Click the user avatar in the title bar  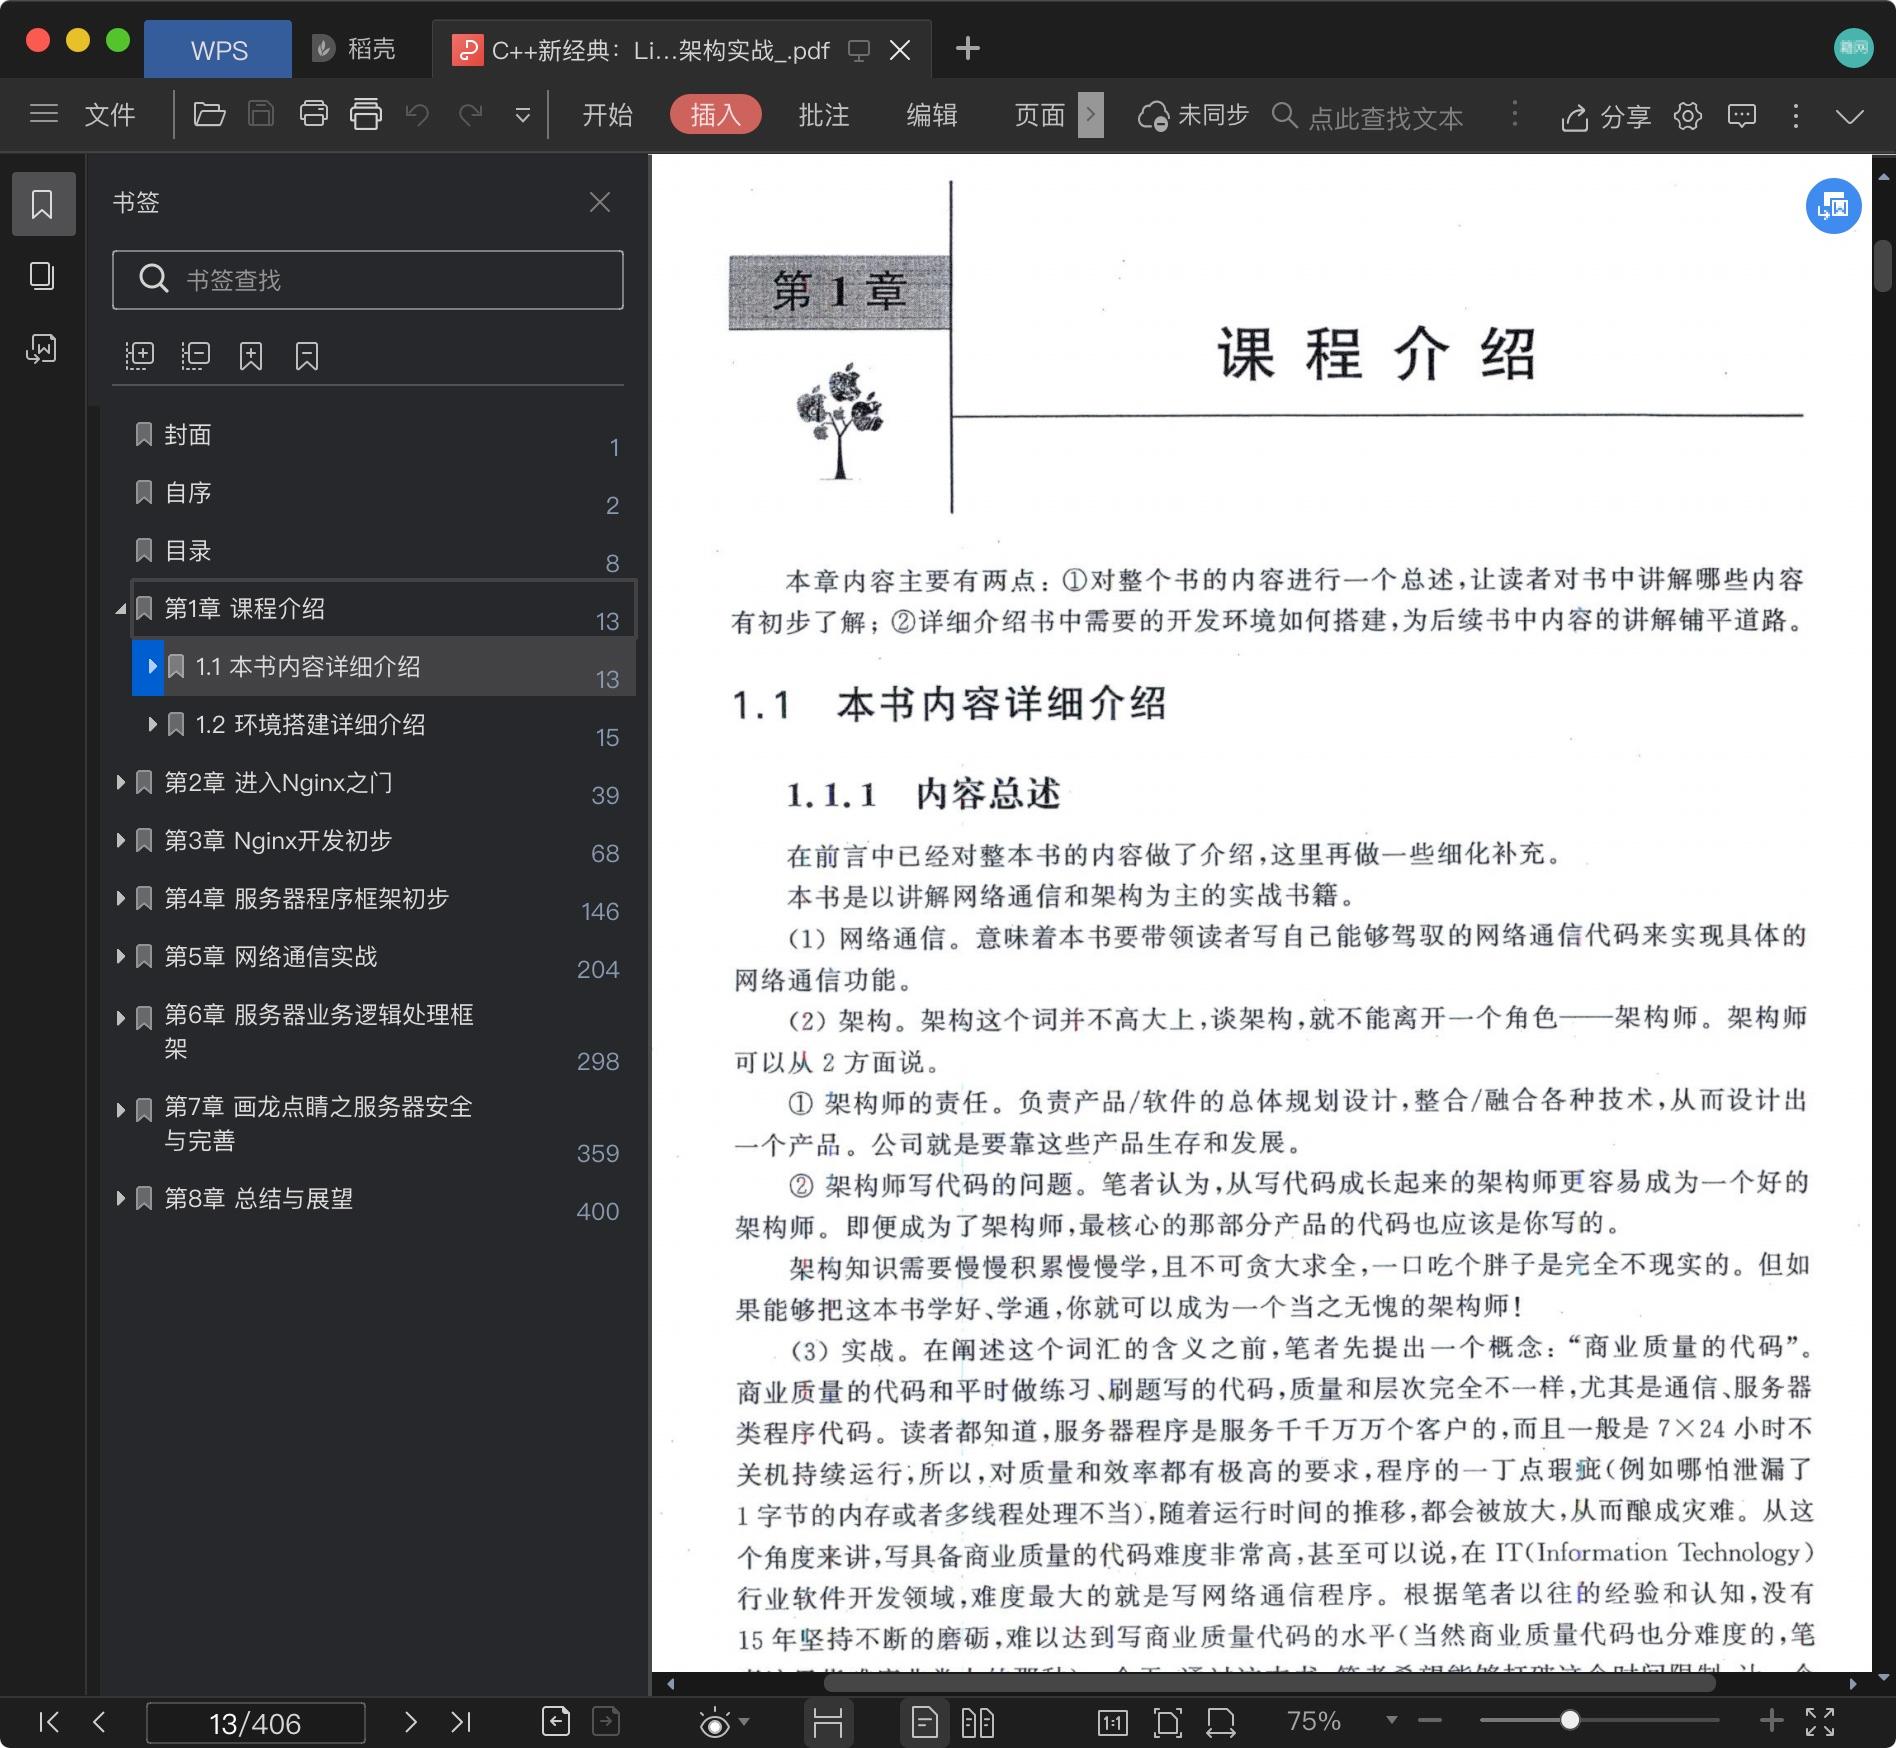click(1853, 48)
